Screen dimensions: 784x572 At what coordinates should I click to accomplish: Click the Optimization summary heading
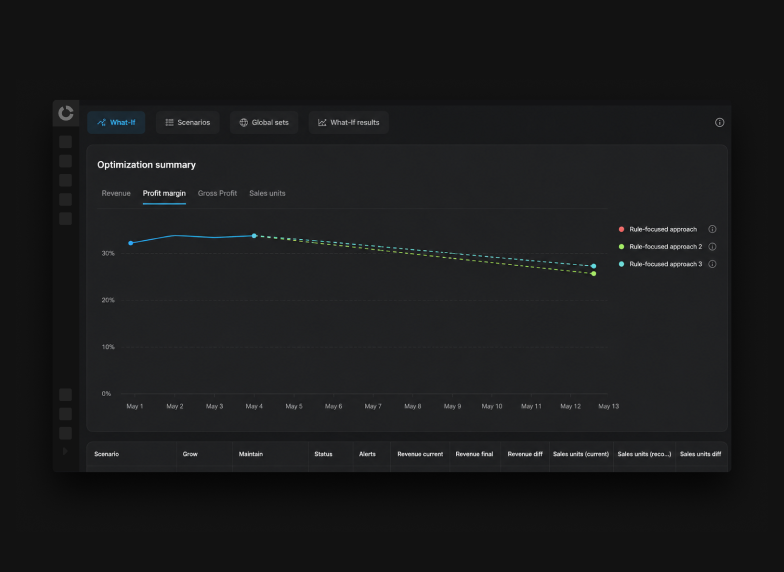(146, 164)
